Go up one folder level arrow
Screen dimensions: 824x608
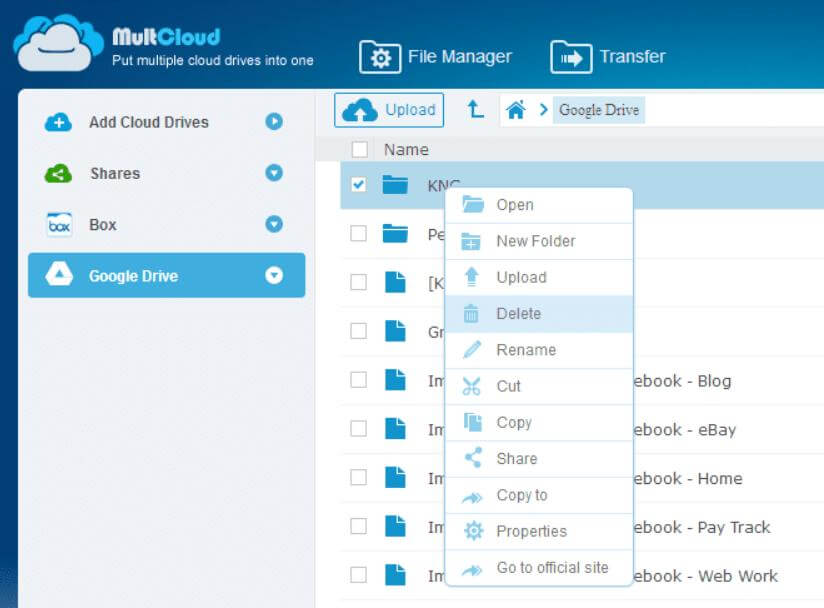tap(475, 110)
